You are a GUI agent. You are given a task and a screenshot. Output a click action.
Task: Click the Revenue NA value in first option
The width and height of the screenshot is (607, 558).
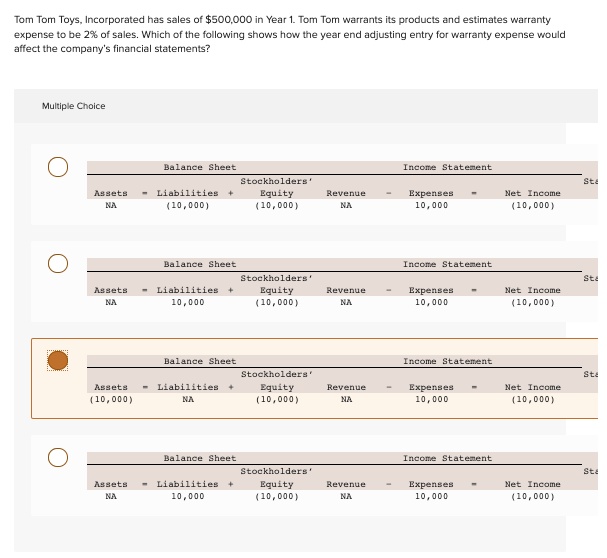[346, 205]
